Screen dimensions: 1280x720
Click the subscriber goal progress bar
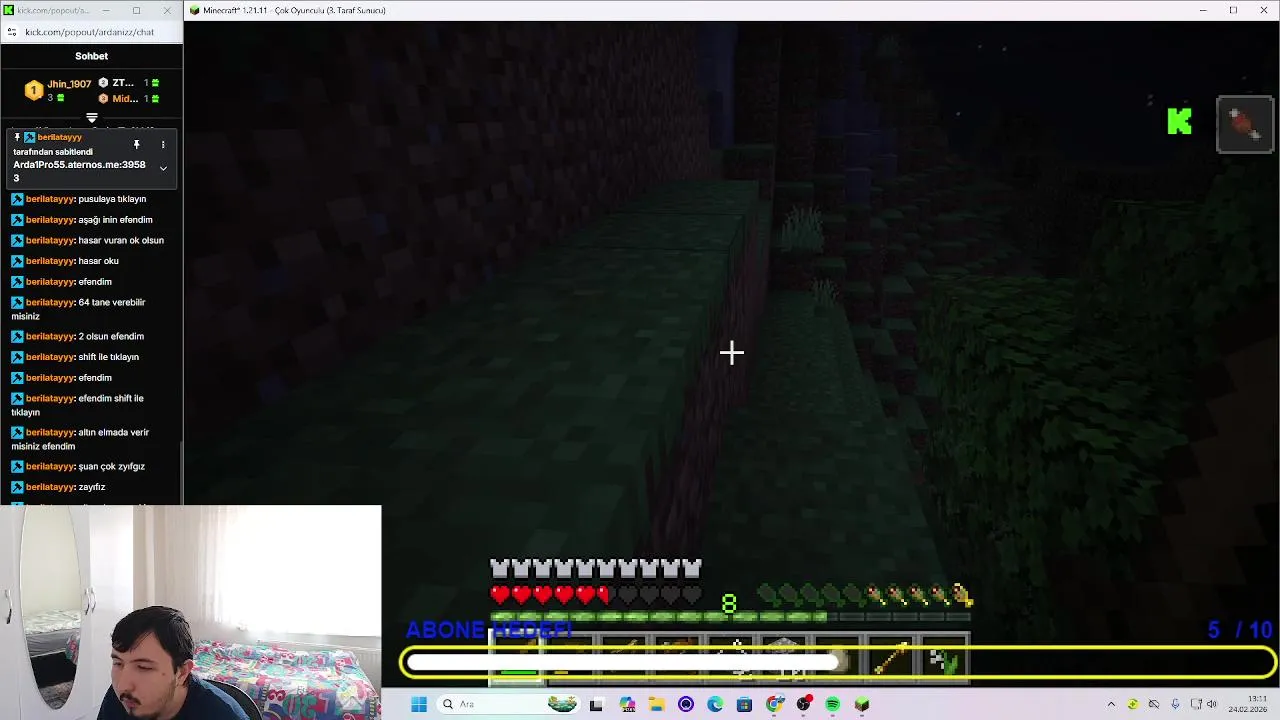coord(838,662)
